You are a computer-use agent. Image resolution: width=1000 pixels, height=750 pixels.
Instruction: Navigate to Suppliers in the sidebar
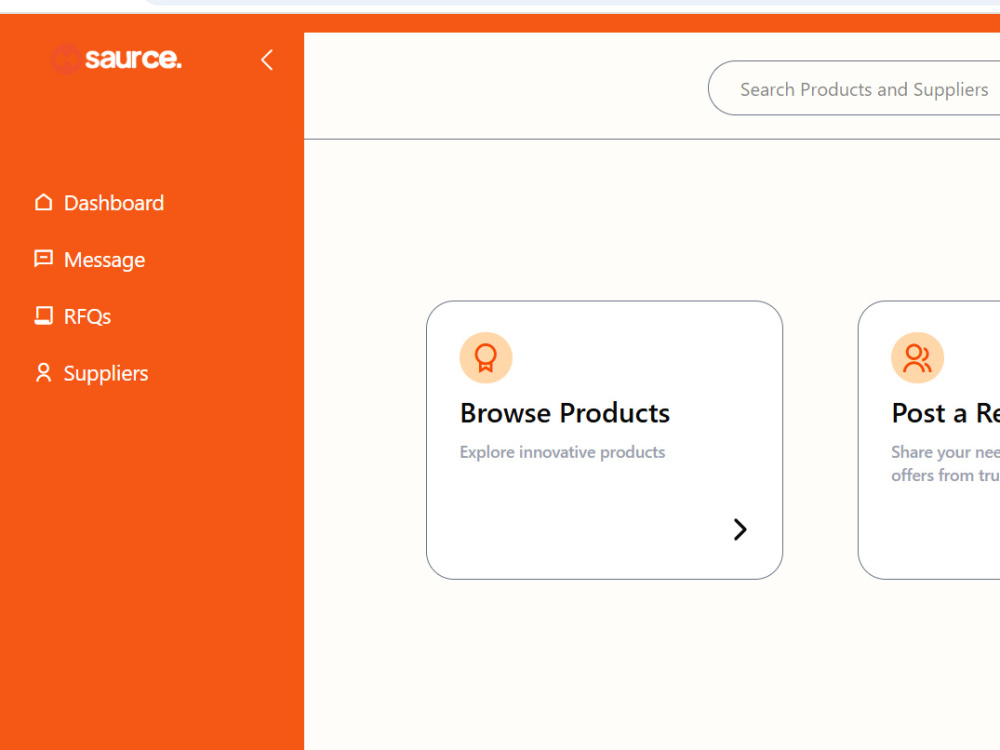pos(91,373)
